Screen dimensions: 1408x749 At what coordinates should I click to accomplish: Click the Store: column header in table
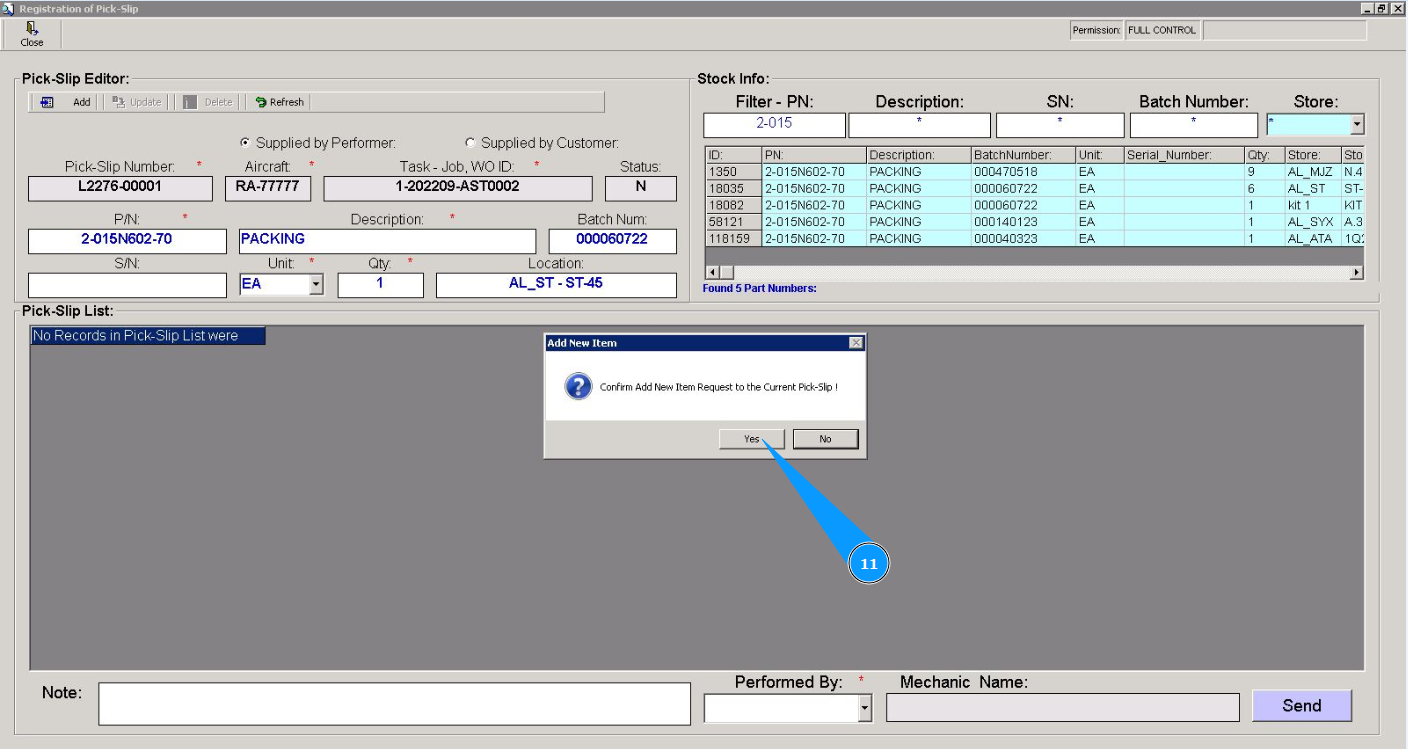[x=1312, y=155]
